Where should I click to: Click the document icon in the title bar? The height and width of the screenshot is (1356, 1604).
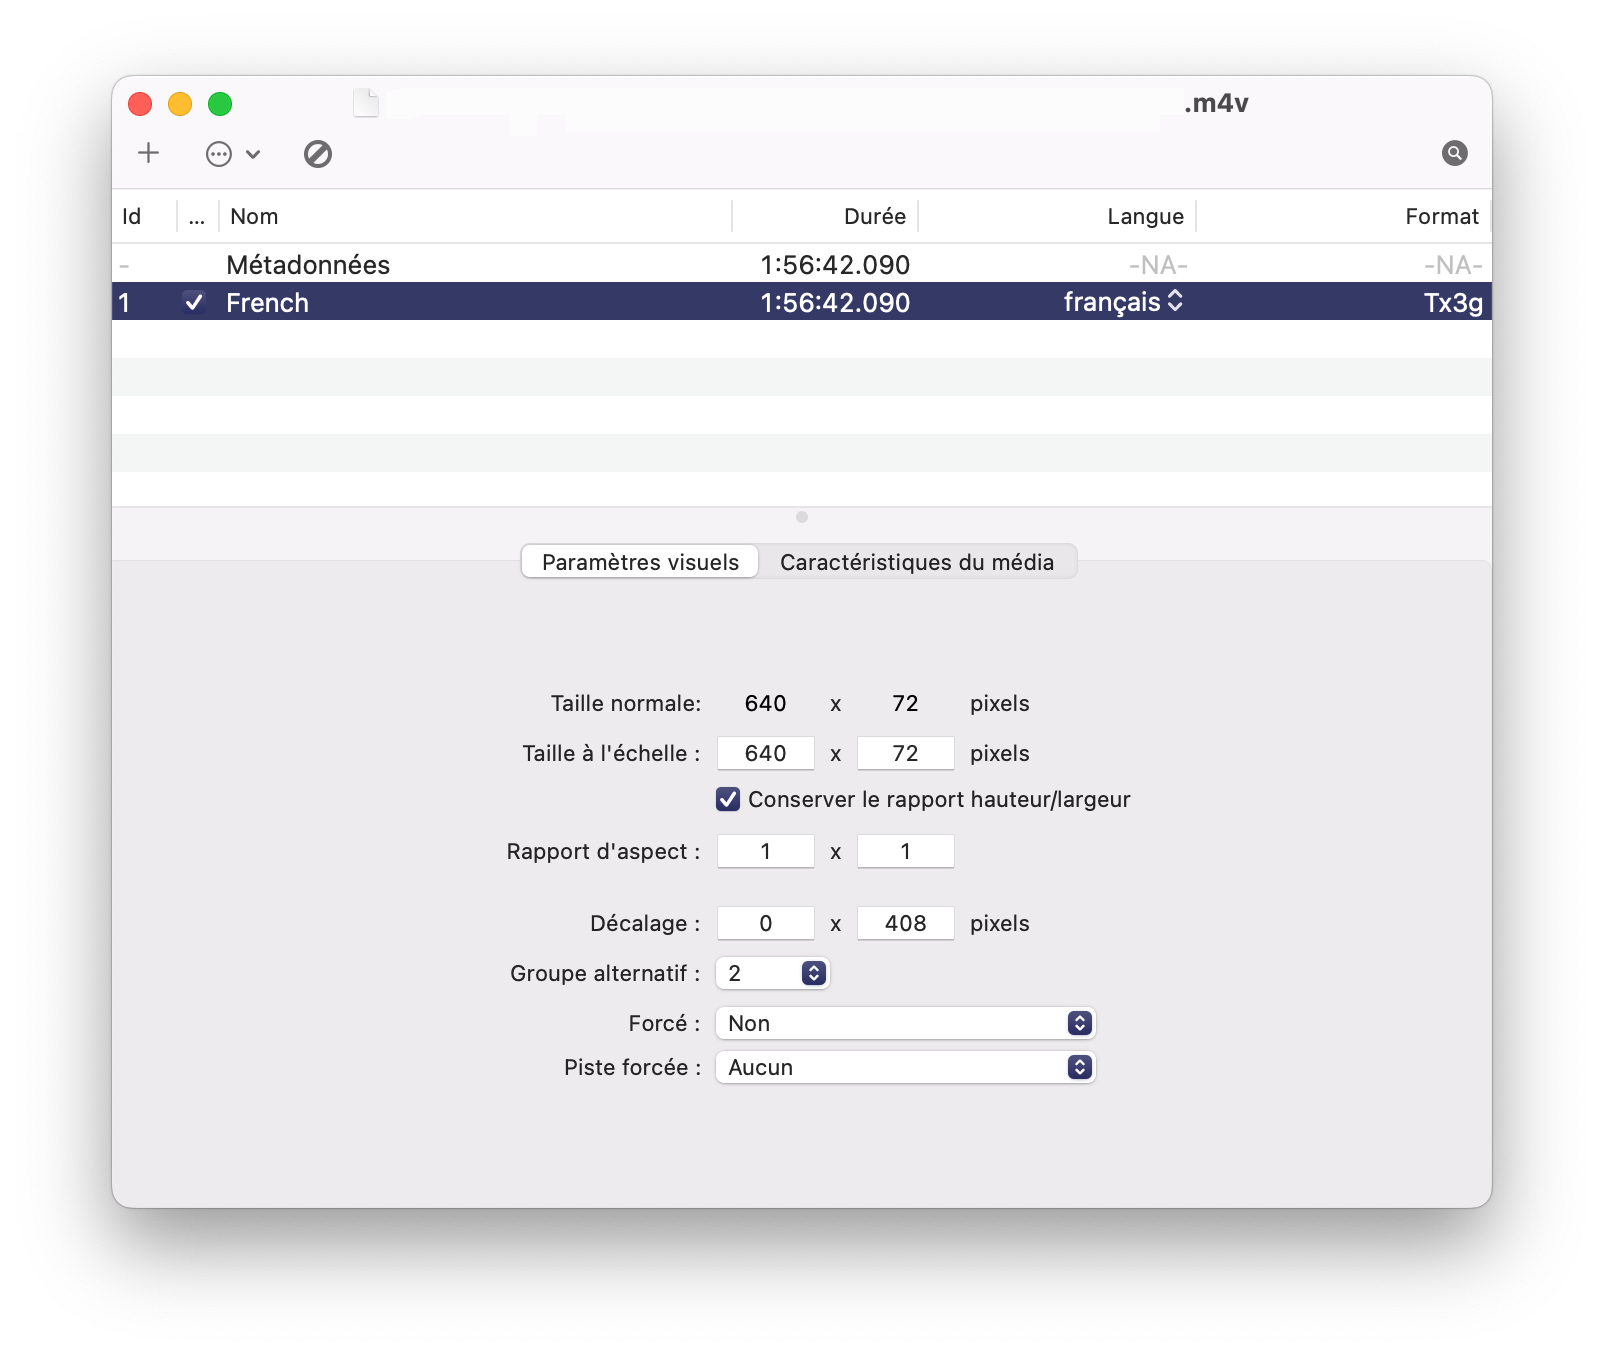(x=366, y=103)
